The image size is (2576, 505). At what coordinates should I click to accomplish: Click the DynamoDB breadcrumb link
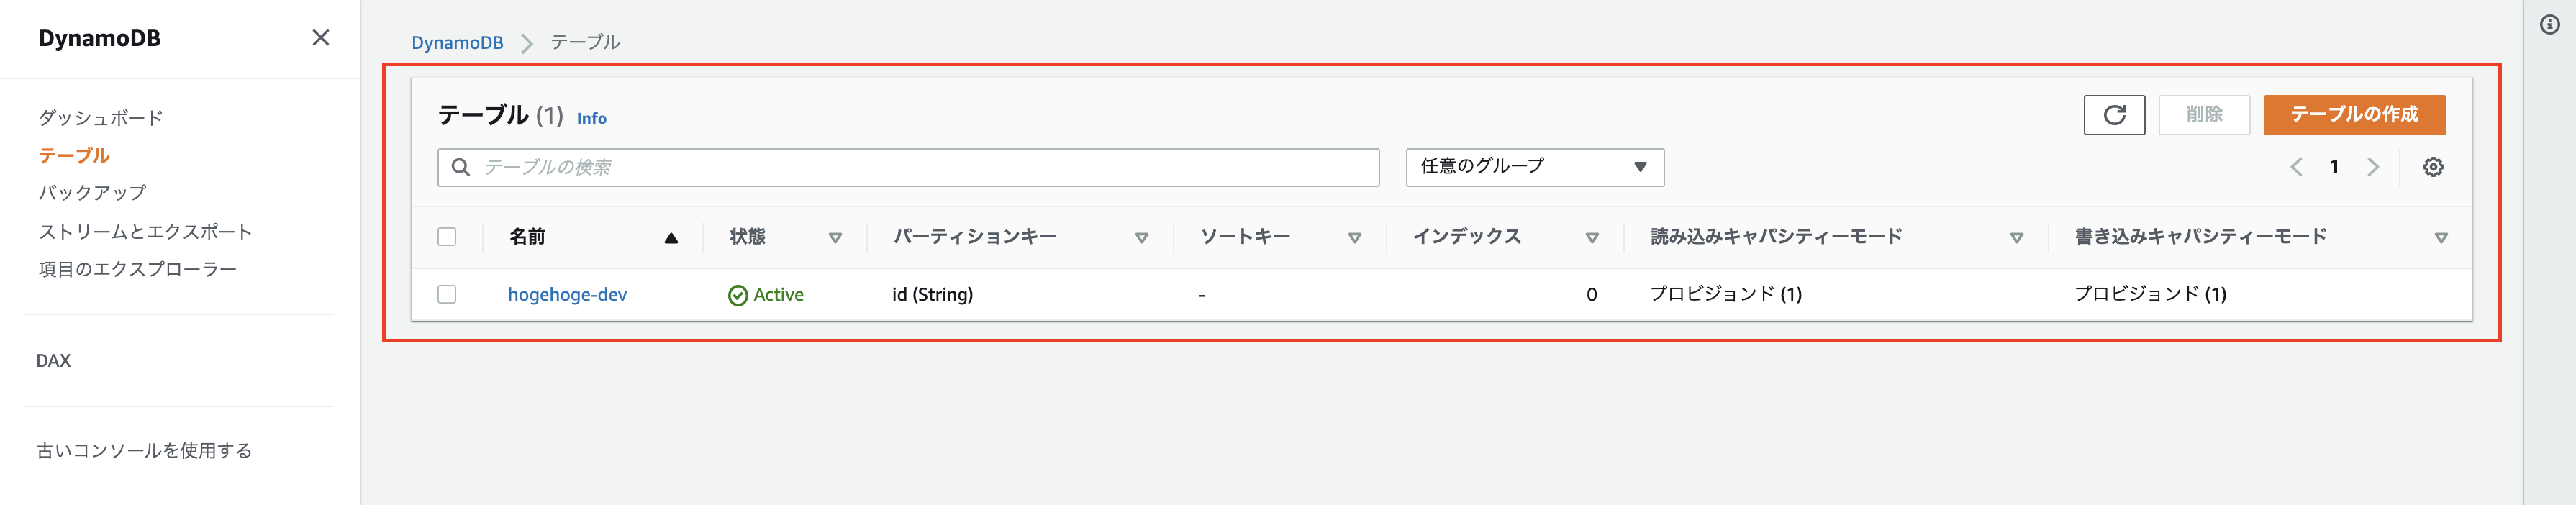[x=457, y=43]
